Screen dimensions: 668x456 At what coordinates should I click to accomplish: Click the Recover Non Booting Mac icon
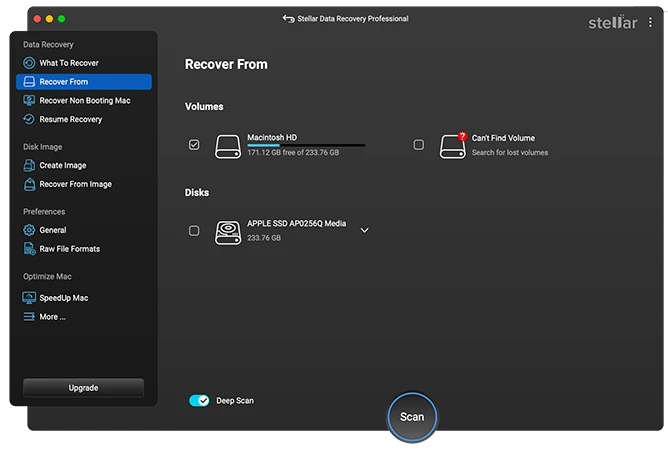pyautogui.click(x=29, y=101)
